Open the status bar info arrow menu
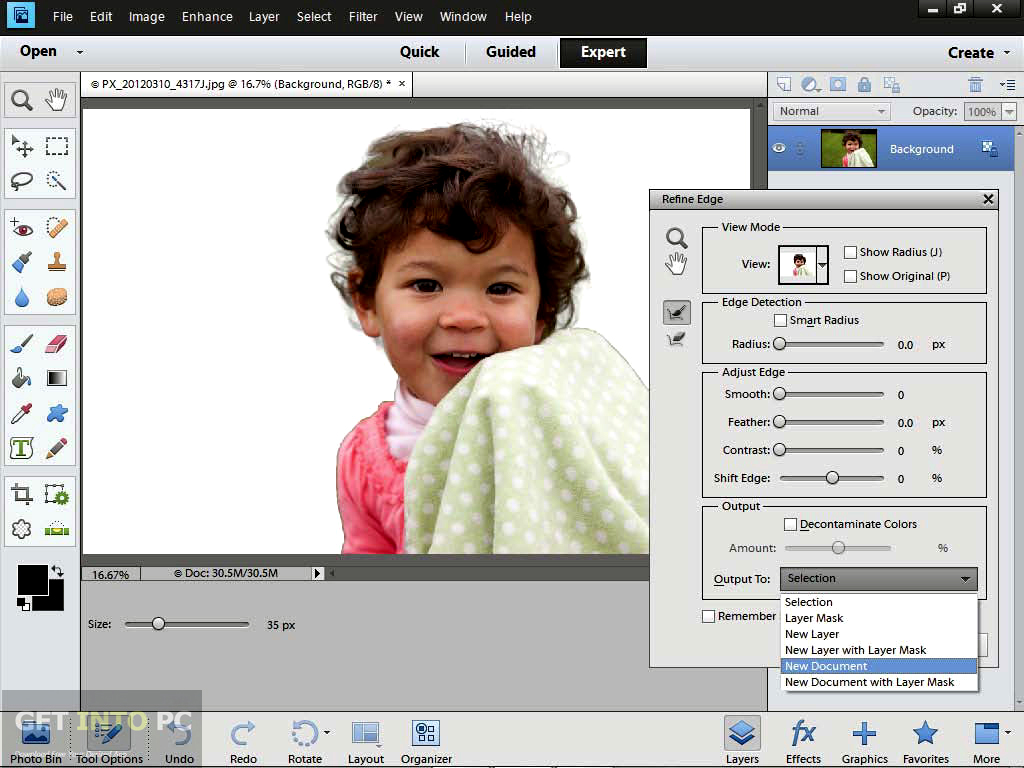The width and height of the screenshot is (1024, 768). click(x=317, y=573)
